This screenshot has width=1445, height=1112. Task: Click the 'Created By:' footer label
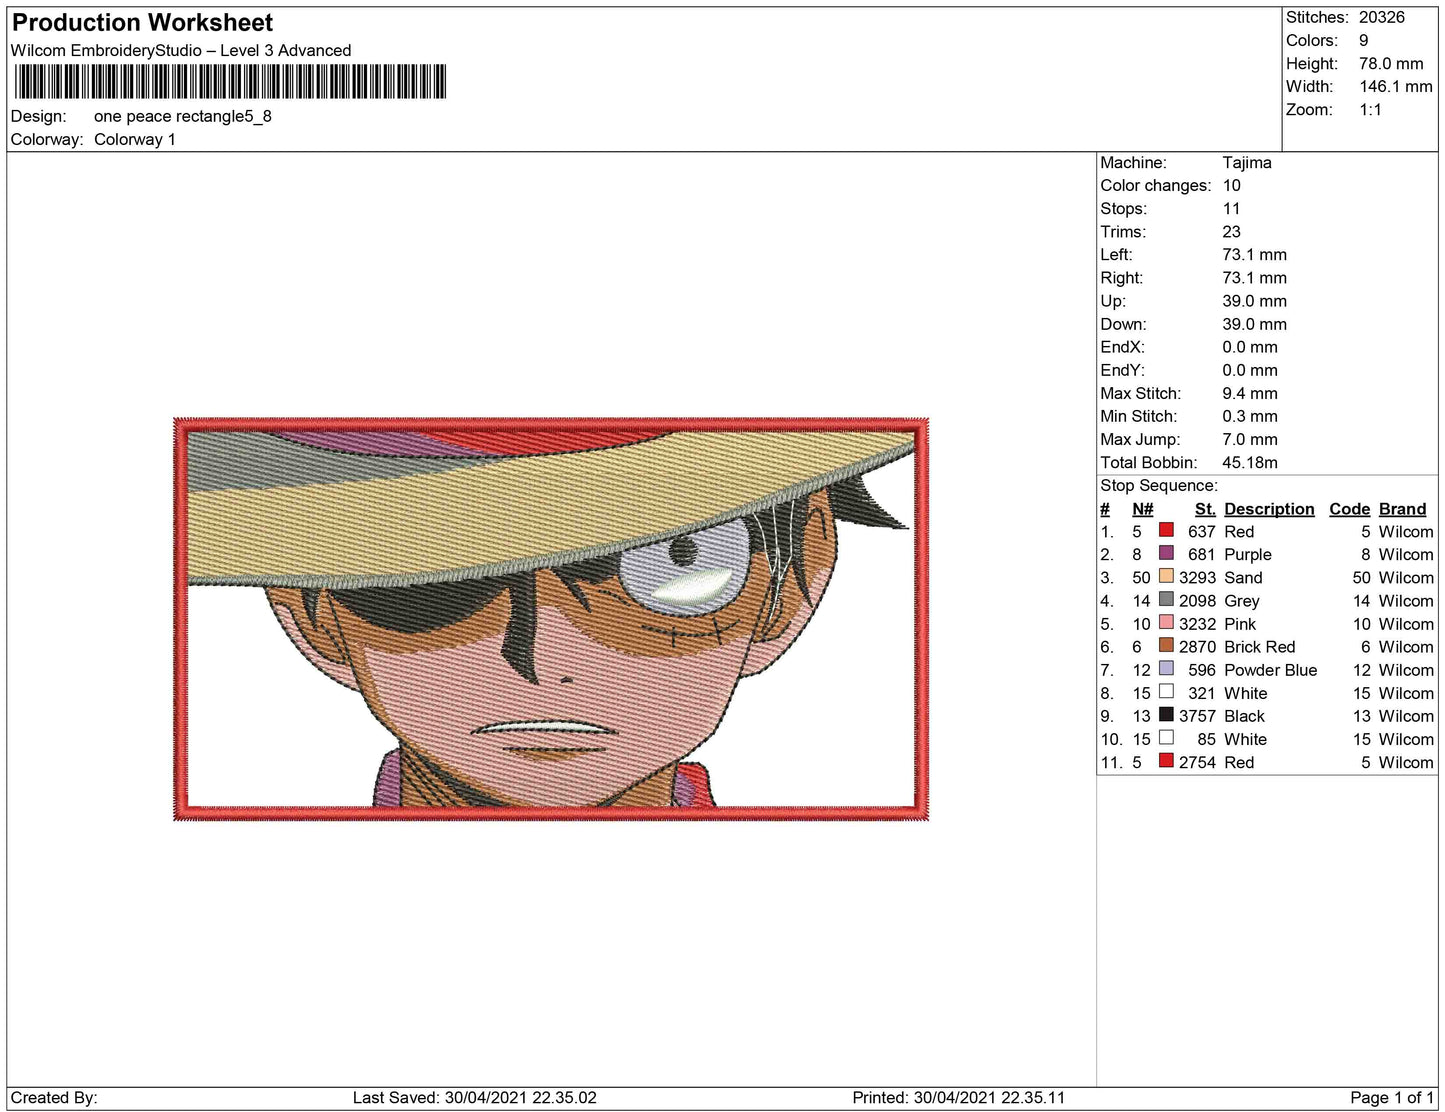[x=54, y=1097]
